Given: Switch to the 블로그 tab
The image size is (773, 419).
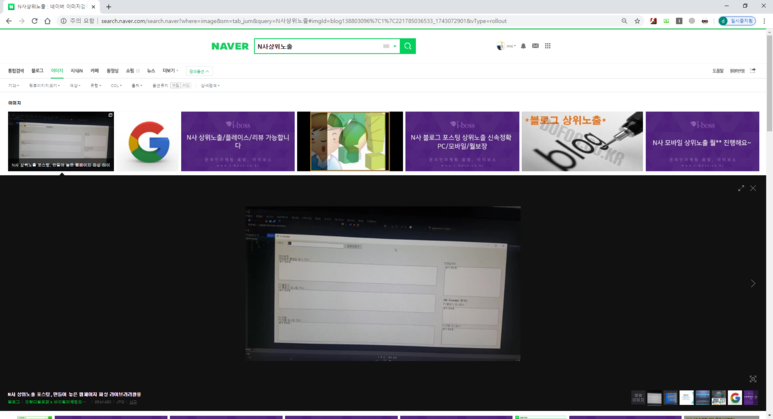Looking at the screenshot, I should (x=37, y=71).
